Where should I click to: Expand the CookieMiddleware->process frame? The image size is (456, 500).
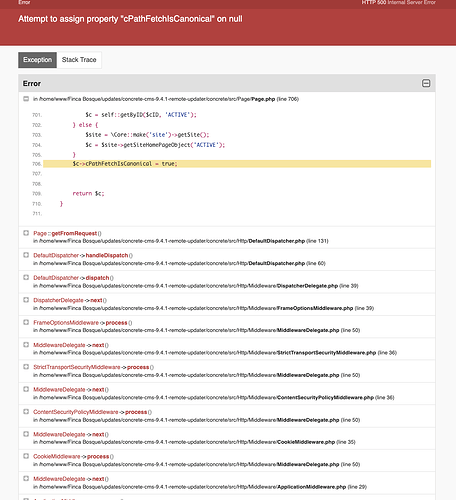point(26,456)
